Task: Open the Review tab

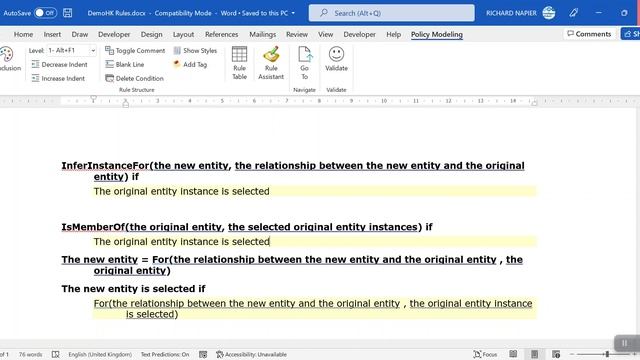Action: 297,35
